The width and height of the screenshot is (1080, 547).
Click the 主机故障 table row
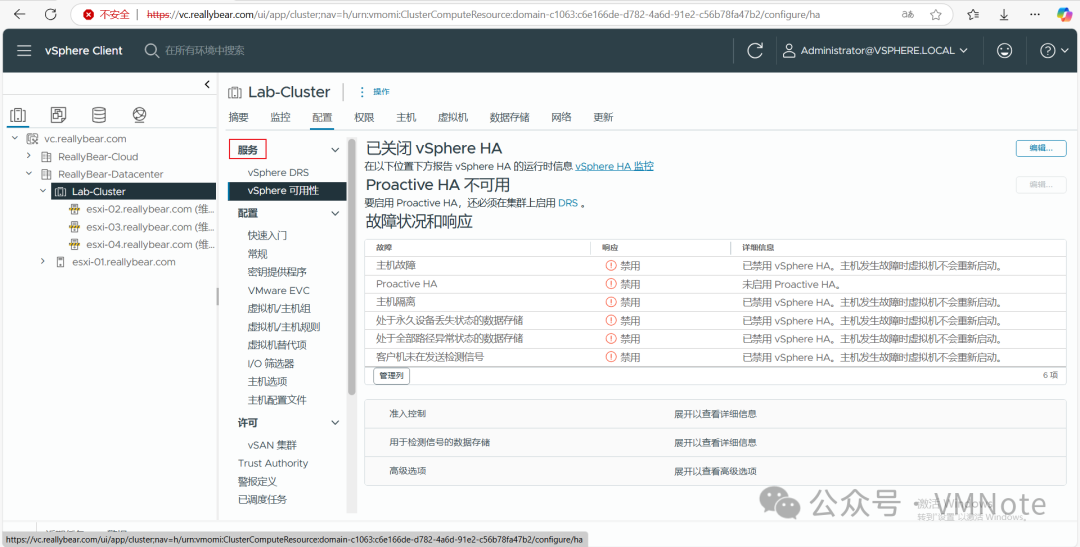715,265
